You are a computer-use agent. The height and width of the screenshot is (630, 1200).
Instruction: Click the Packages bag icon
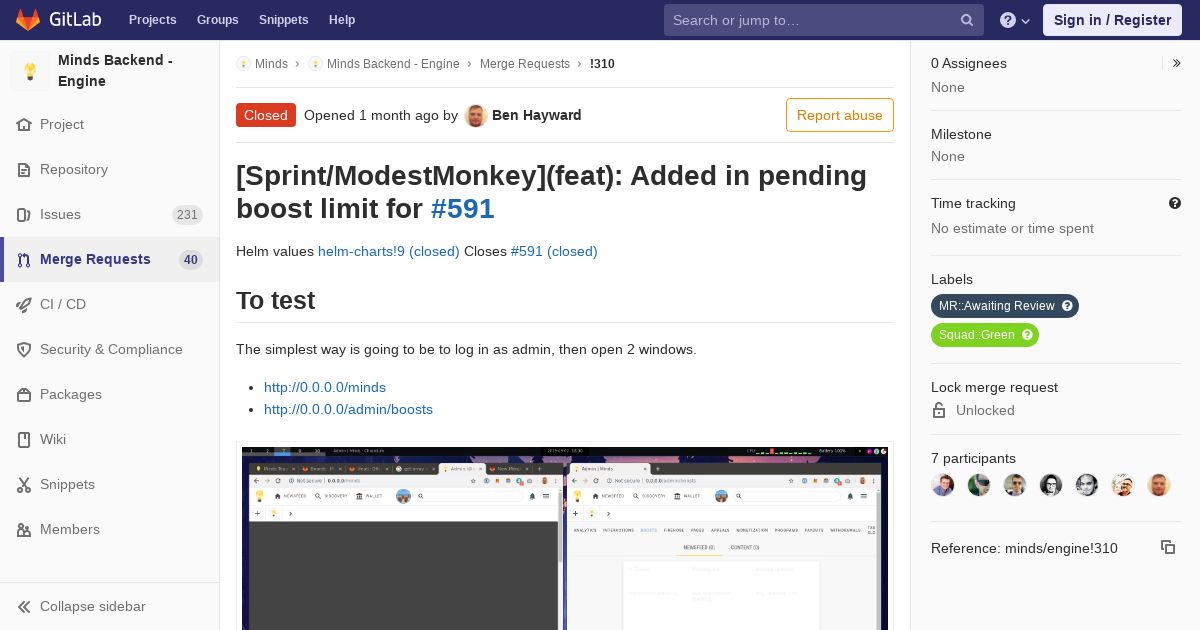(x=24, y=395)
